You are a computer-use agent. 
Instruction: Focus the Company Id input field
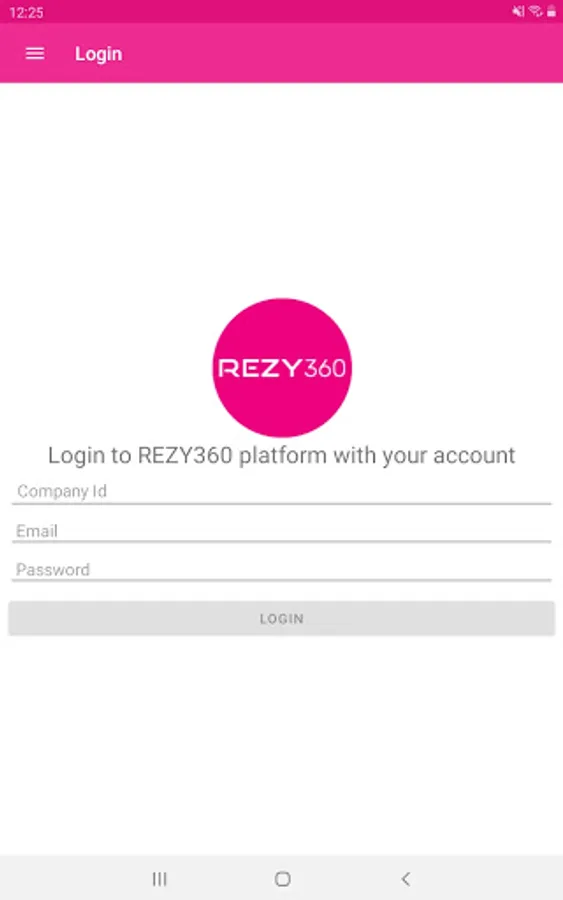click(x=282, y=492)
